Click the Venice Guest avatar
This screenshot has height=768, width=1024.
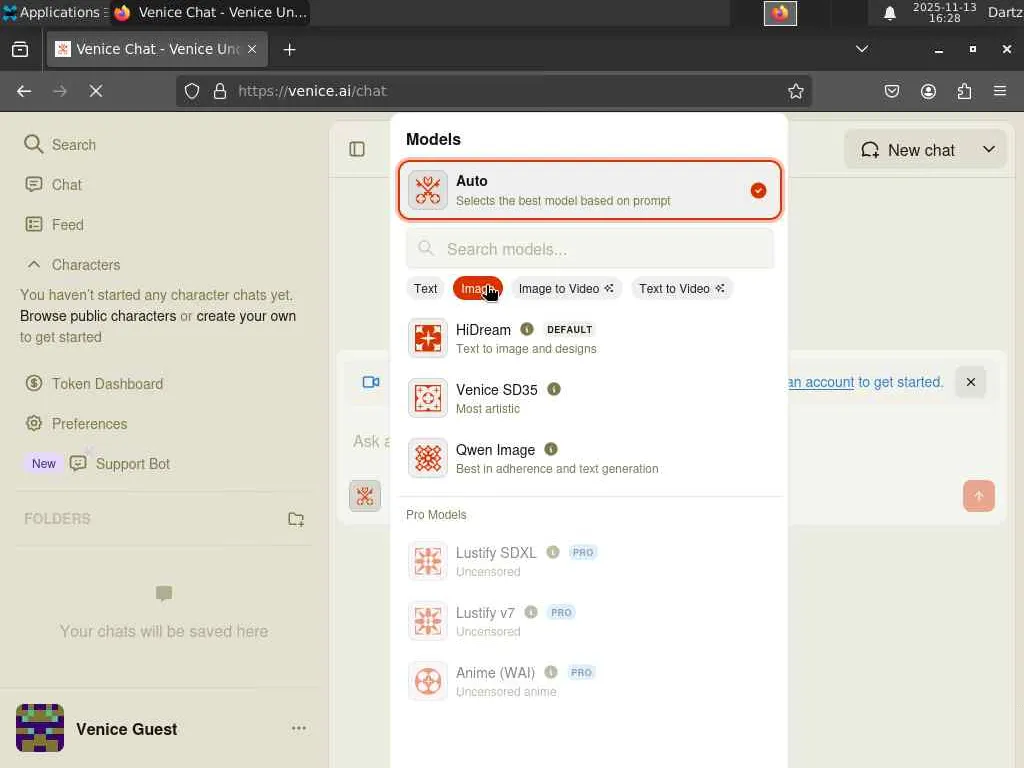(x=40, y=728)
